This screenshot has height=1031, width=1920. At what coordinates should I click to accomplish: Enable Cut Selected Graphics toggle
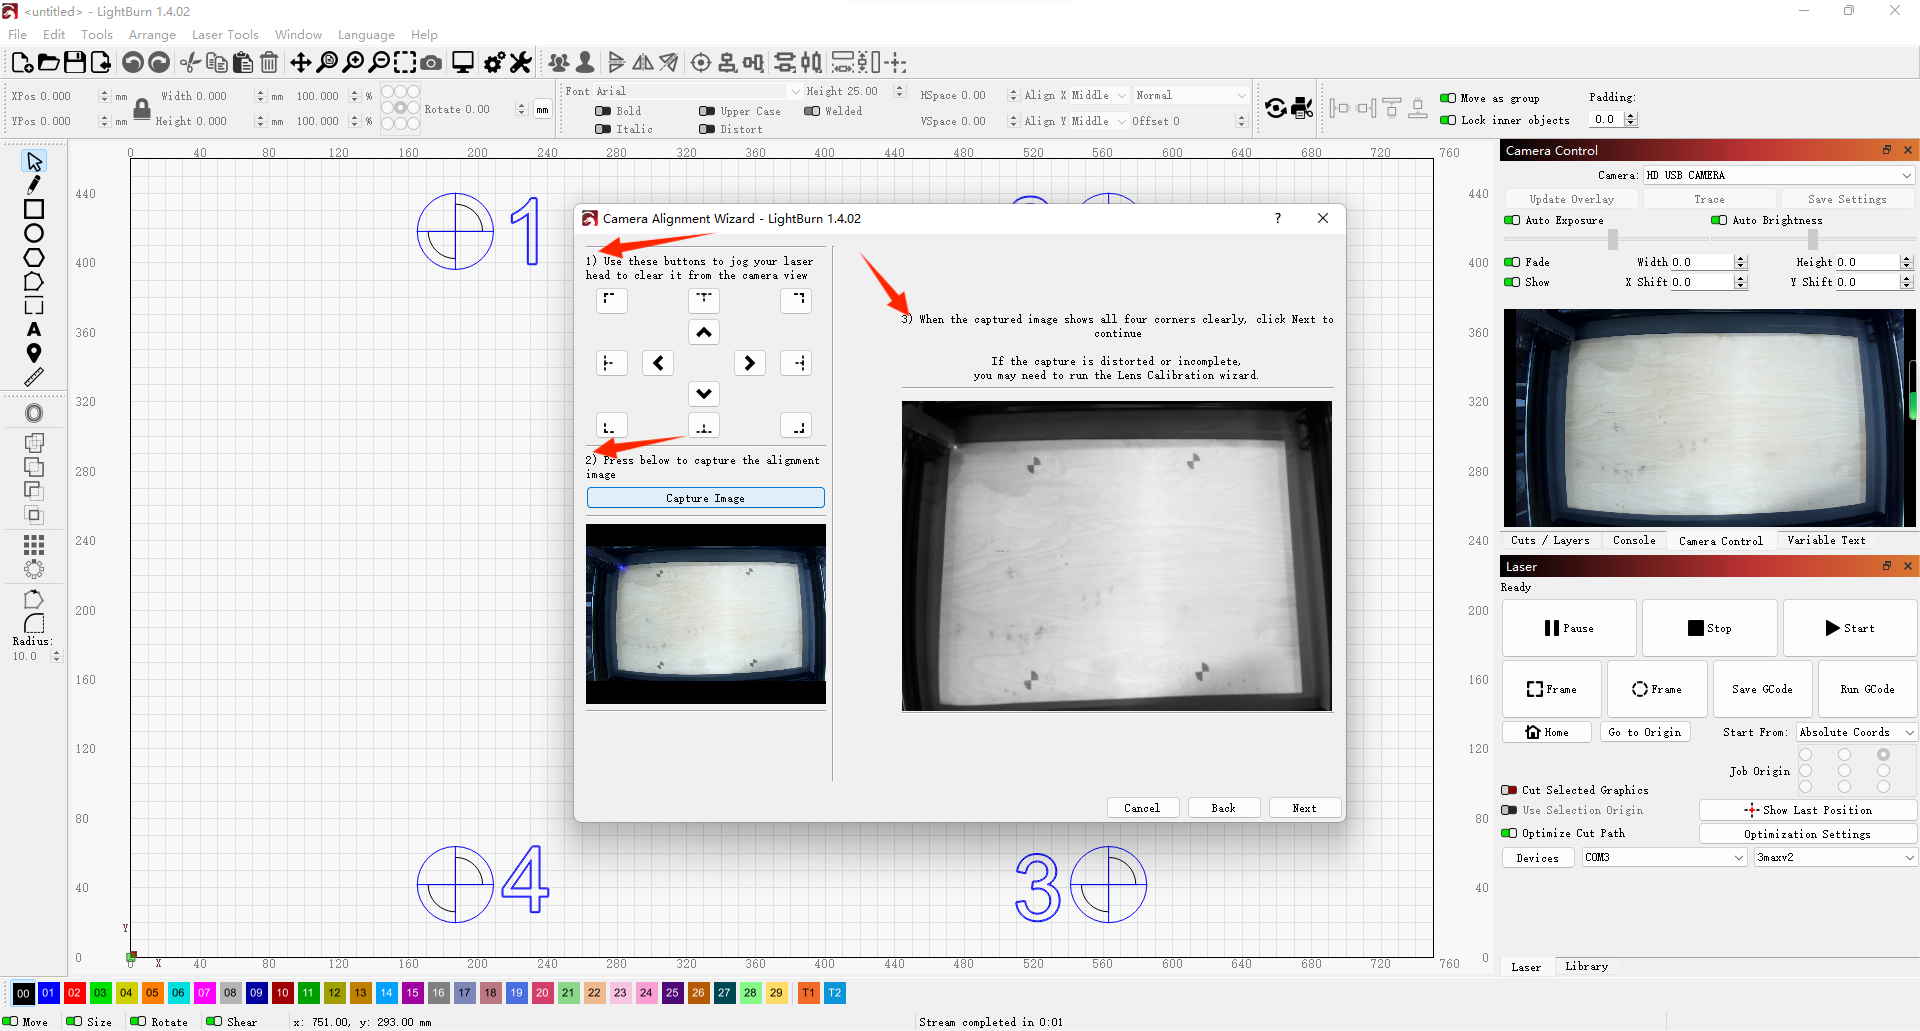coord(1509,790)
